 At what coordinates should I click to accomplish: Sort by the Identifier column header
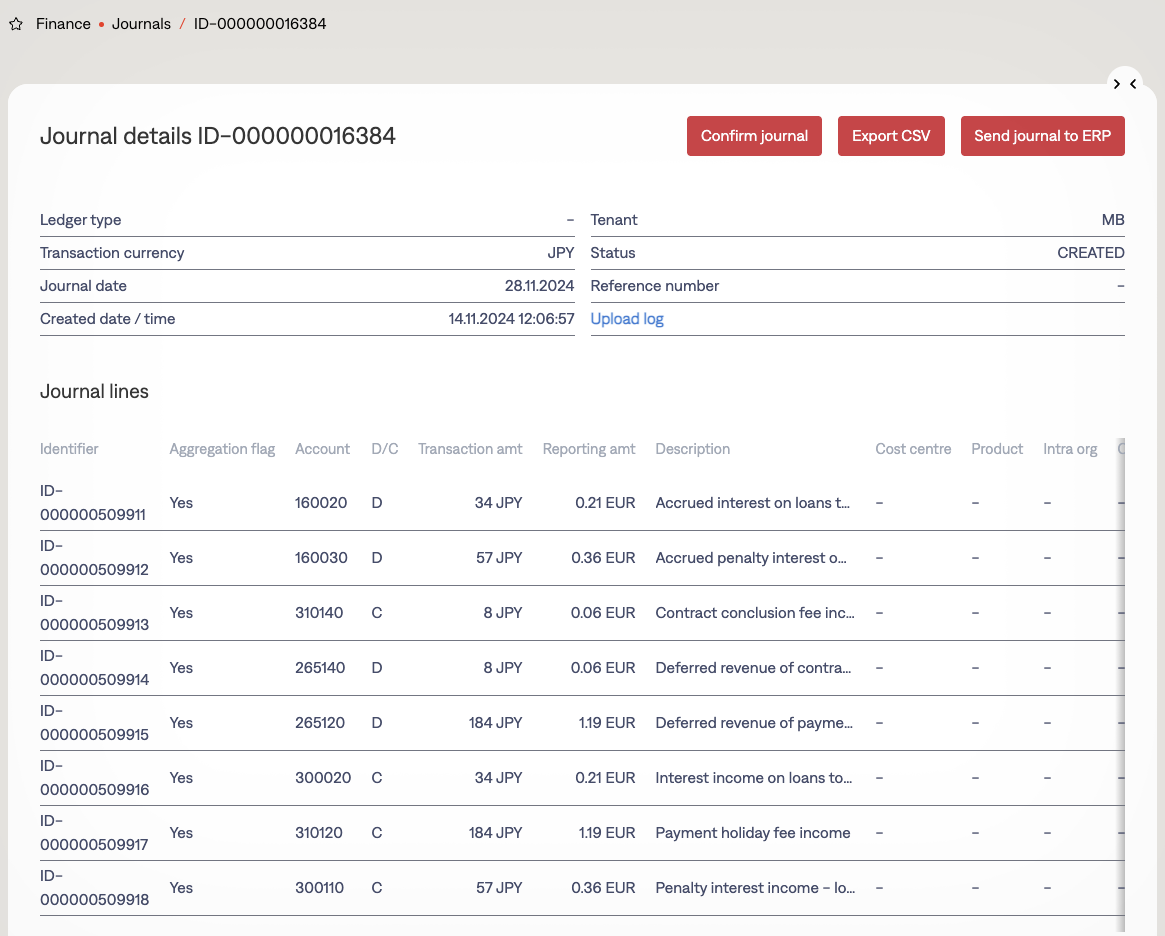[x=69, y=449]
